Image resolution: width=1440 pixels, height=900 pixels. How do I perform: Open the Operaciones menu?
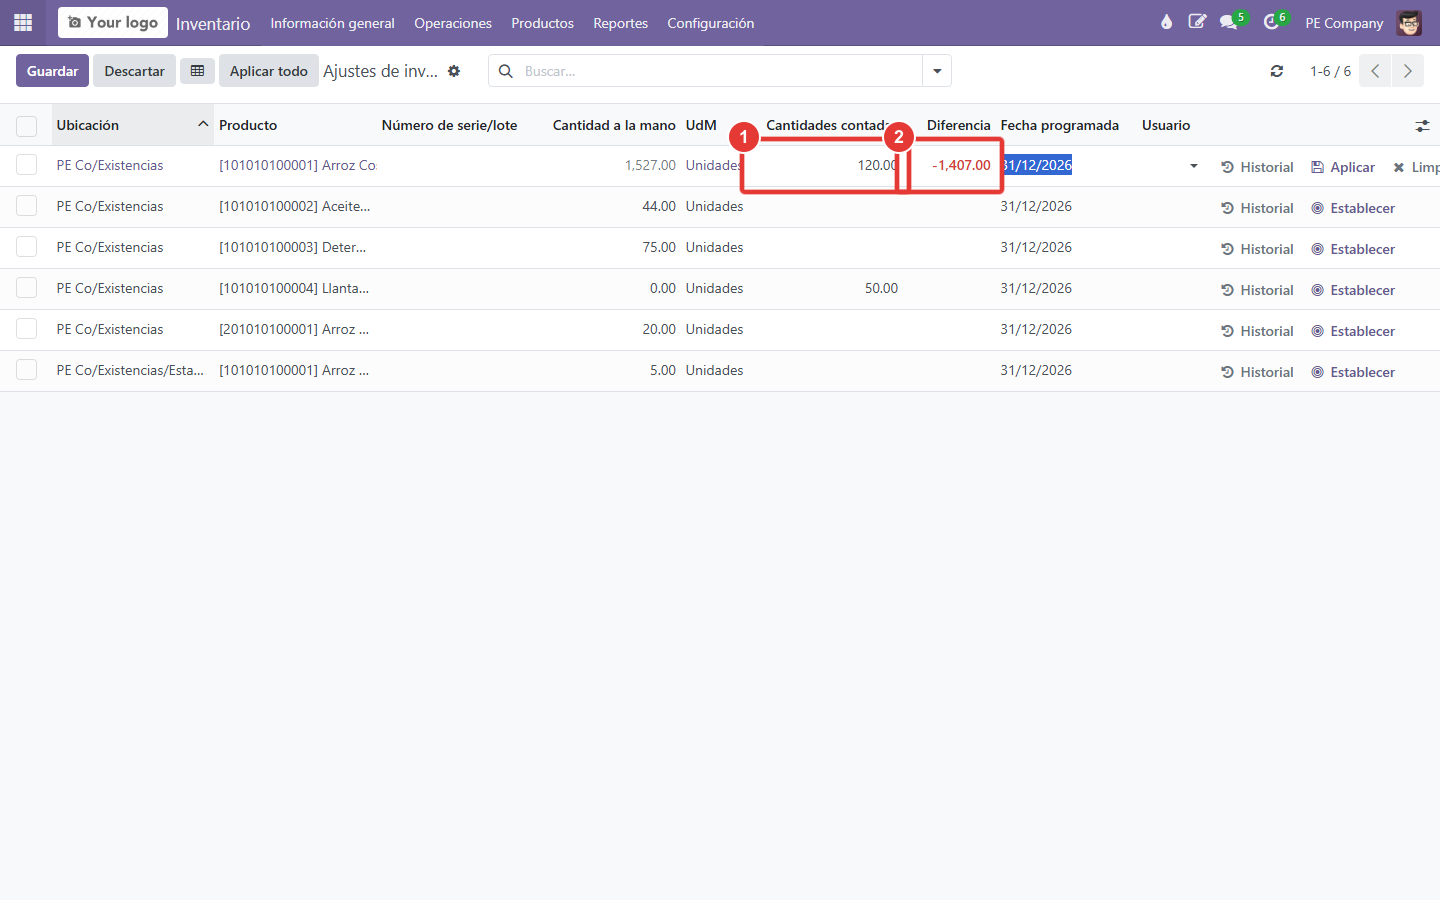coord(453,23)
